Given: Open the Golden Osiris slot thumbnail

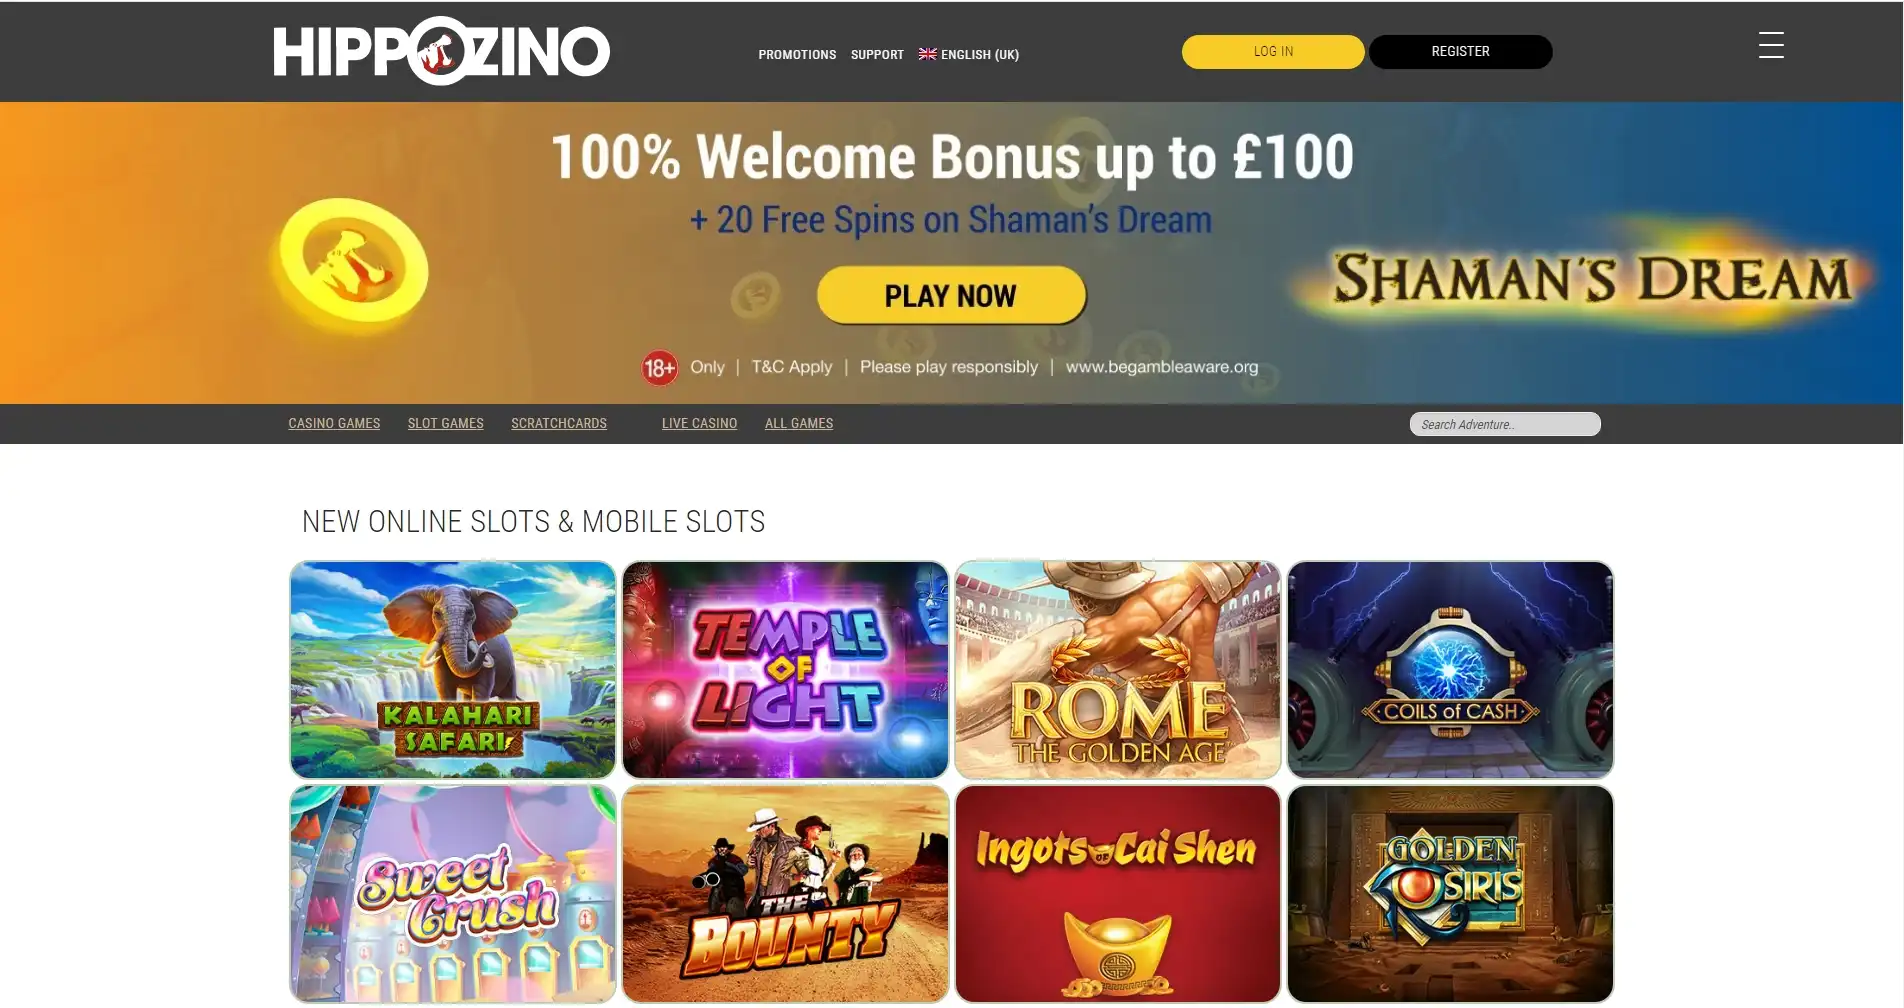Looking at the screenshot, I should pos(1450,893).
